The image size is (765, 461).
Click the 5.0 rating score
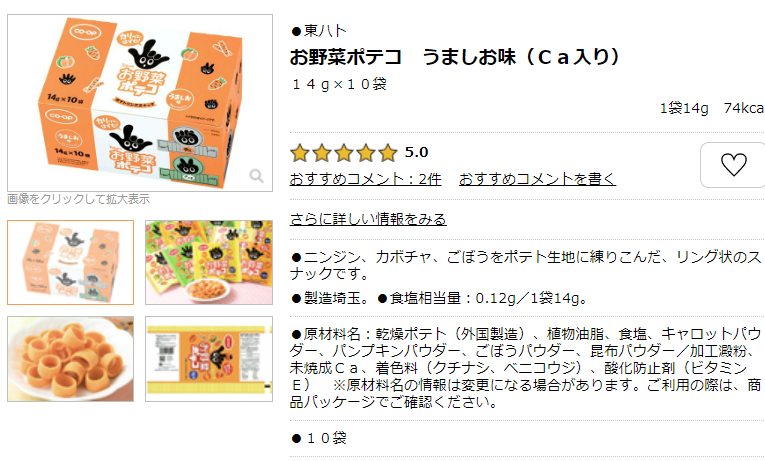click(416, 153)
